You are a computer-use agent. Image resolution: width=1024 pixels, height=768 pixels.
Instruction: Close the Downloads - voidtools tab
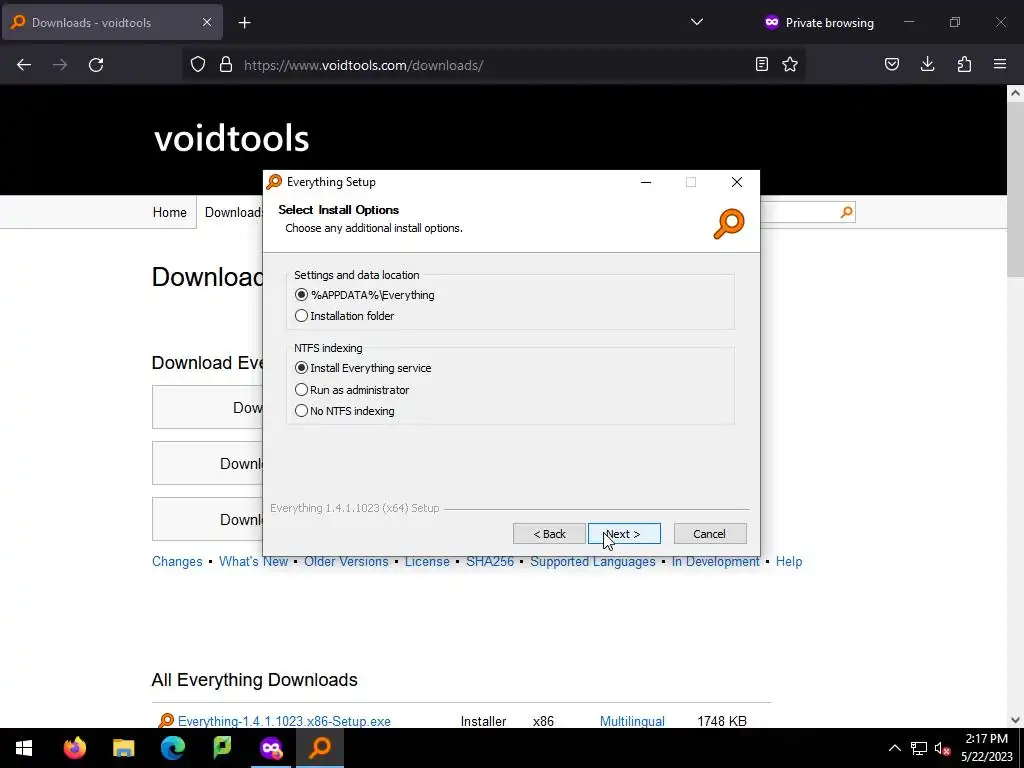(207, 22)
